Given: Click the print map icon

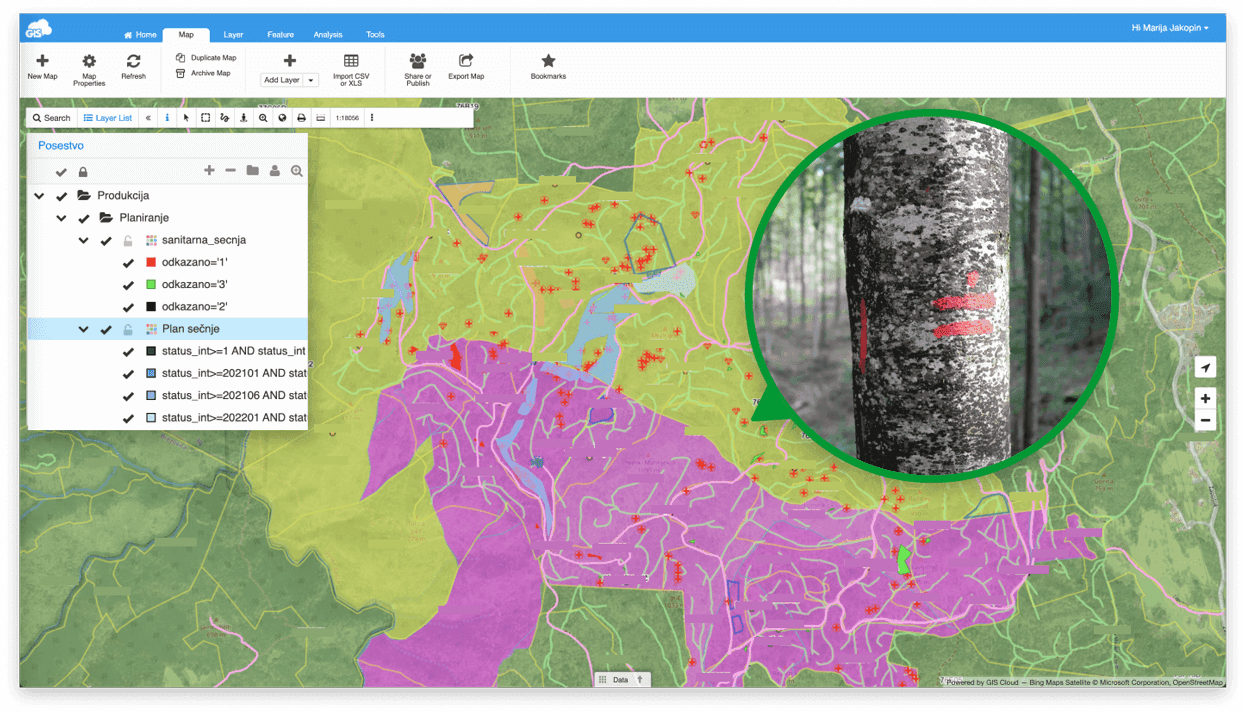Looking at the screenshot, I should [301, 118].
